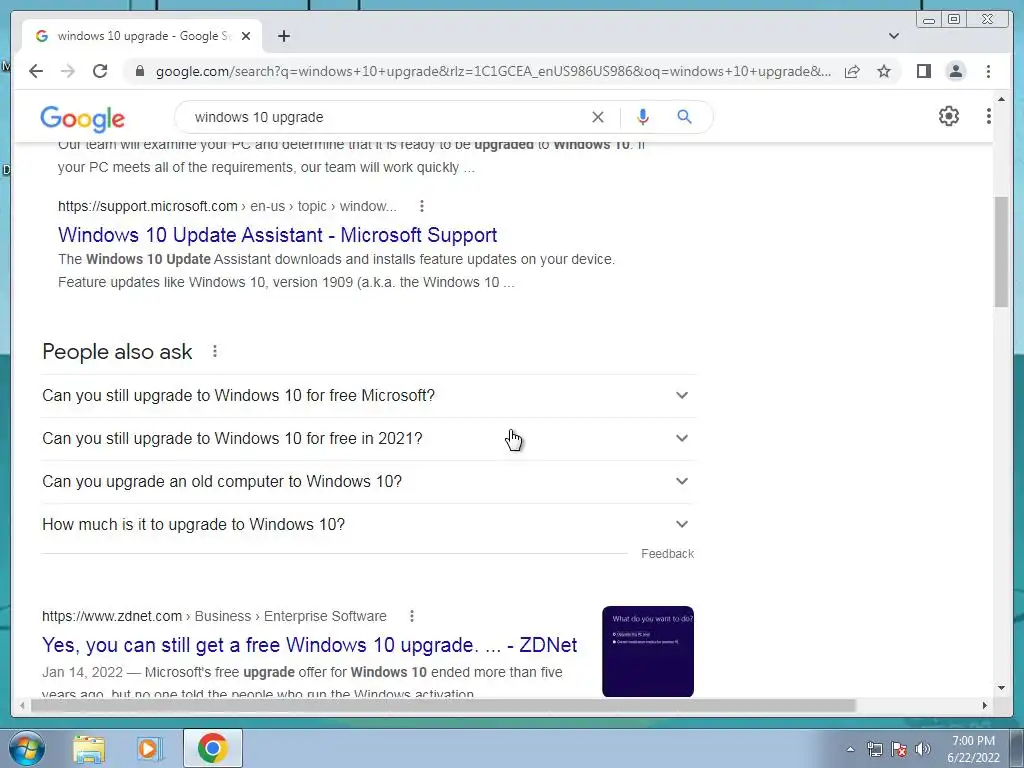Select the windows 10 upgrade browser tab
1024x768 pixels.
(x=142, y=36)
